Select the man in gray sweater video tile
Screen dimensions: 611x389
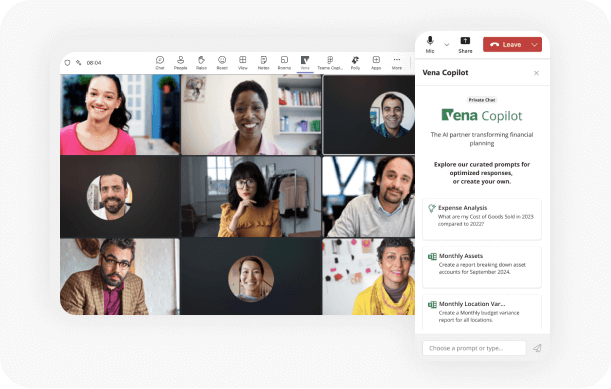(x=369, y=196)
